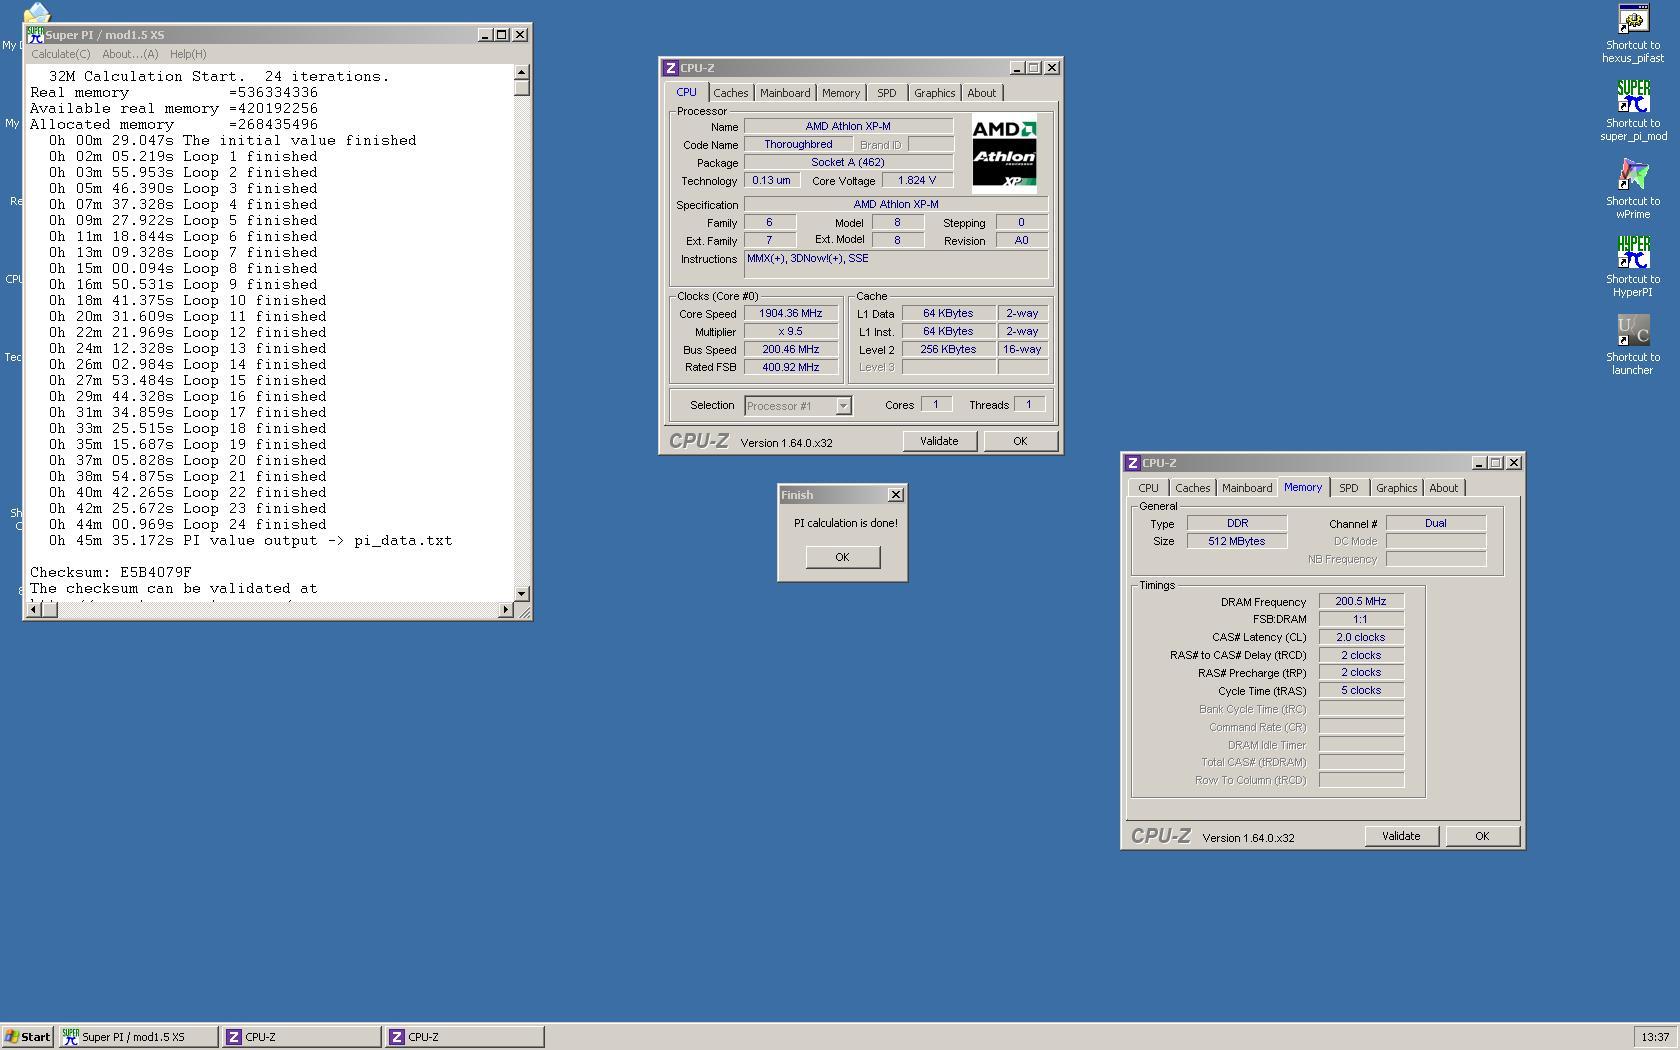This screenshot has width=1680, height=1050.
Task: Activate second CPU-Z taskbar button
Action: pos(465,1037)
